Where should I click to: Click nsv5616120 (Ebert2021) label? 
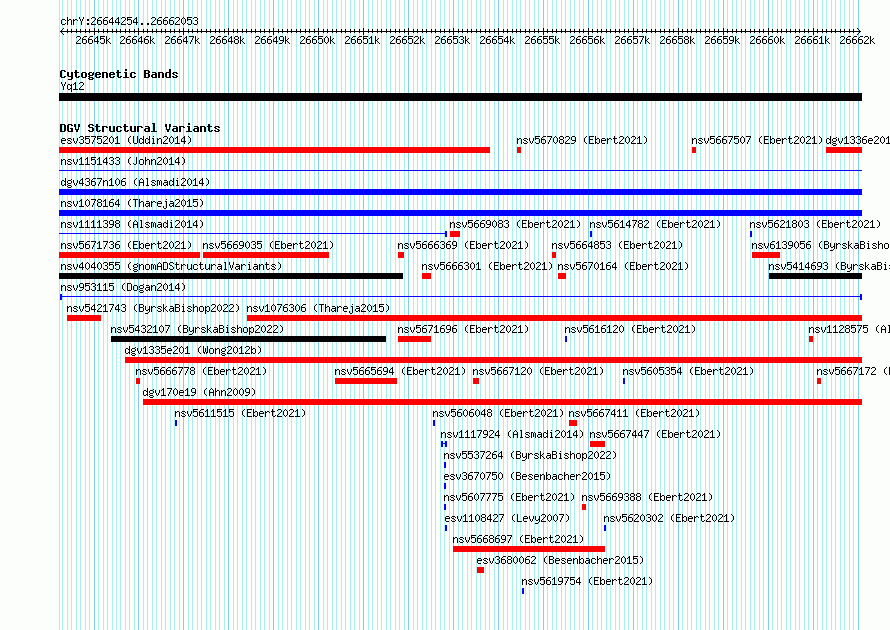pyautogui.click(x=630, y=329)
